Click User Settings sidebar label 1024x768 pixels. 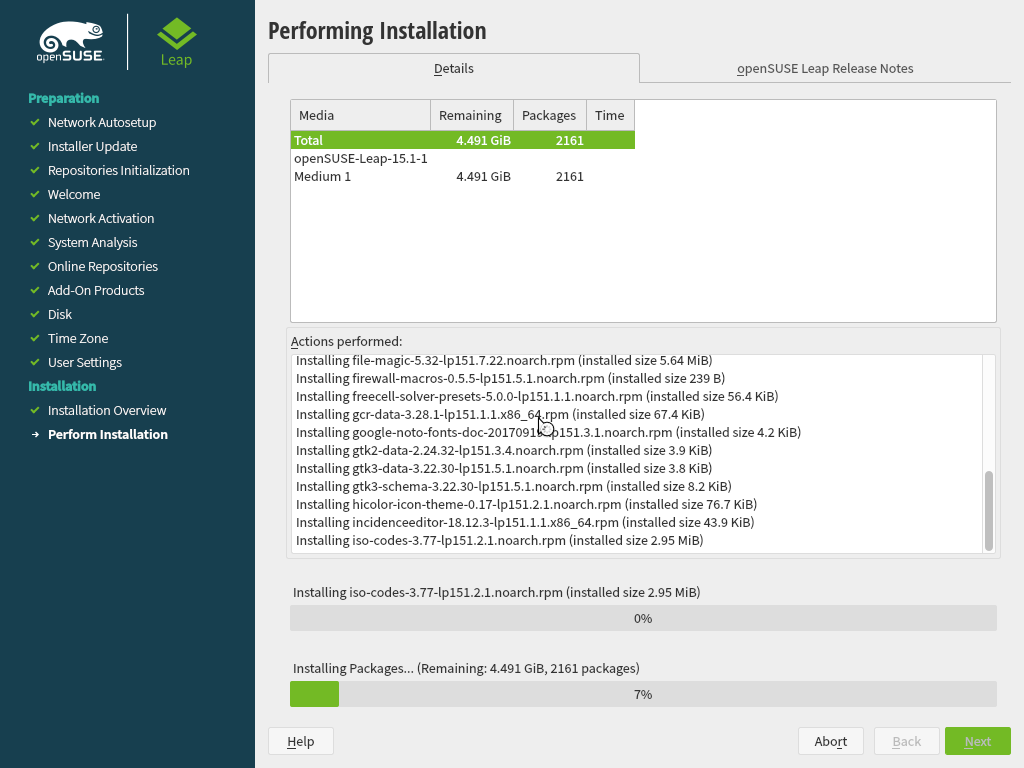(x=85, y=362)
